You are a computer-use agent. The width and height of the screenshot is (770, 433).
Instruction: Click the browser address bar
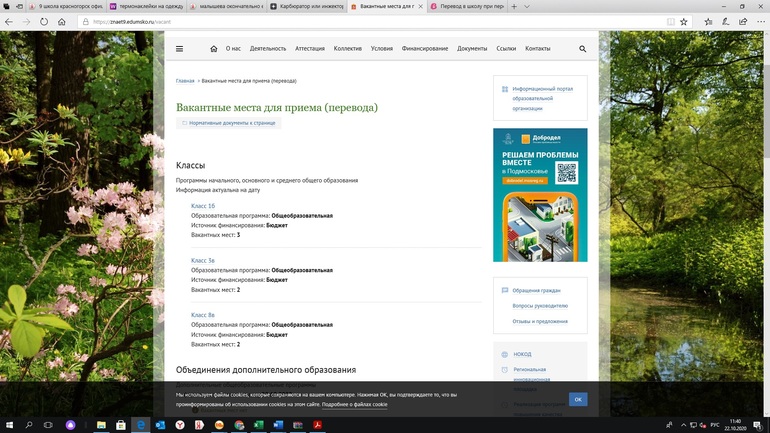point(350,21)
